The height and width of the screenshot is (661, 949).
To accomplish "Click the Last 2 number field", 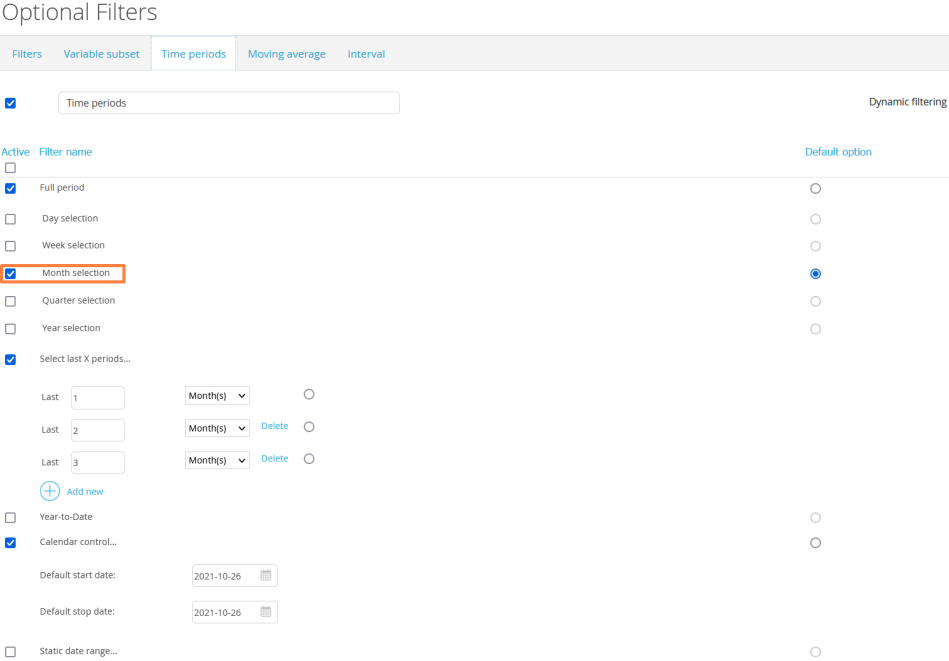I will (x=97, y=430).
